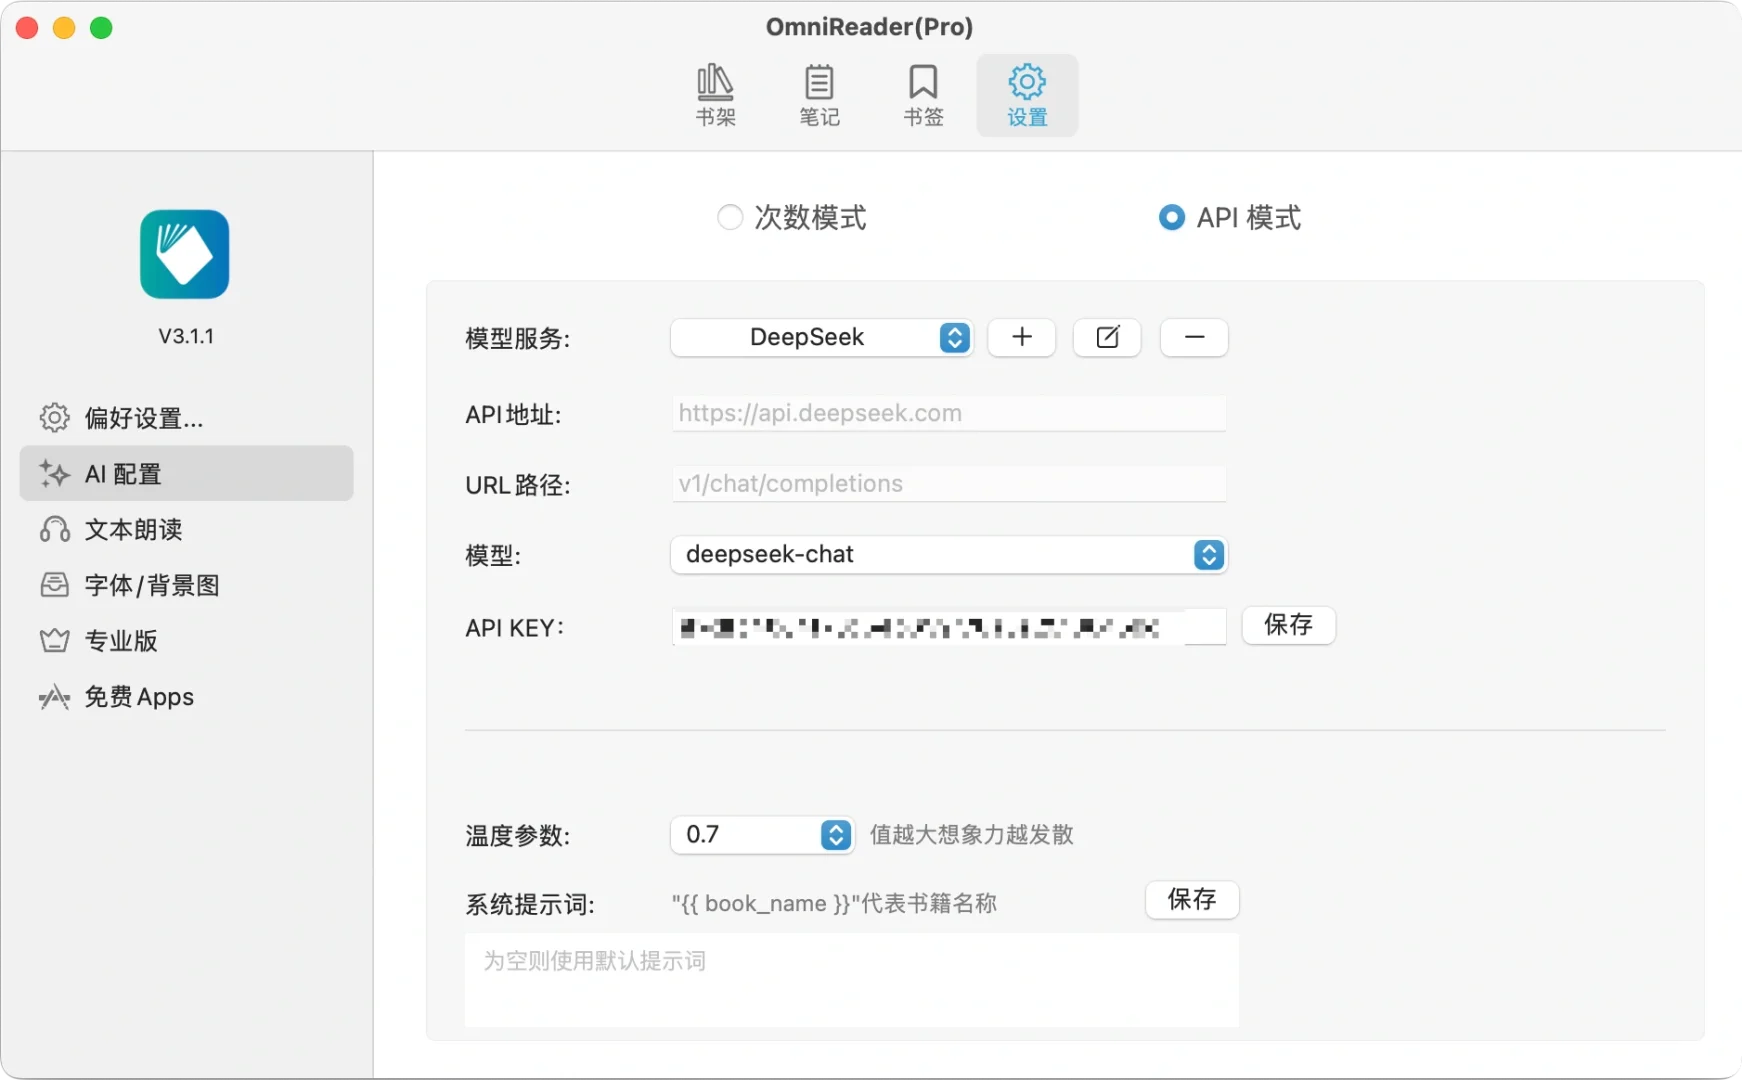Edit the selected model service

[x=1107, y=337]
